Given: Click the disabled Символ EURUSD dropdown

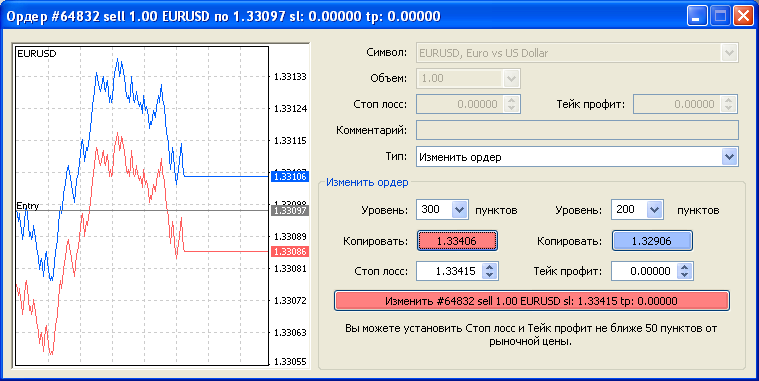Looking at the screenshot, I should pos(577,53).
